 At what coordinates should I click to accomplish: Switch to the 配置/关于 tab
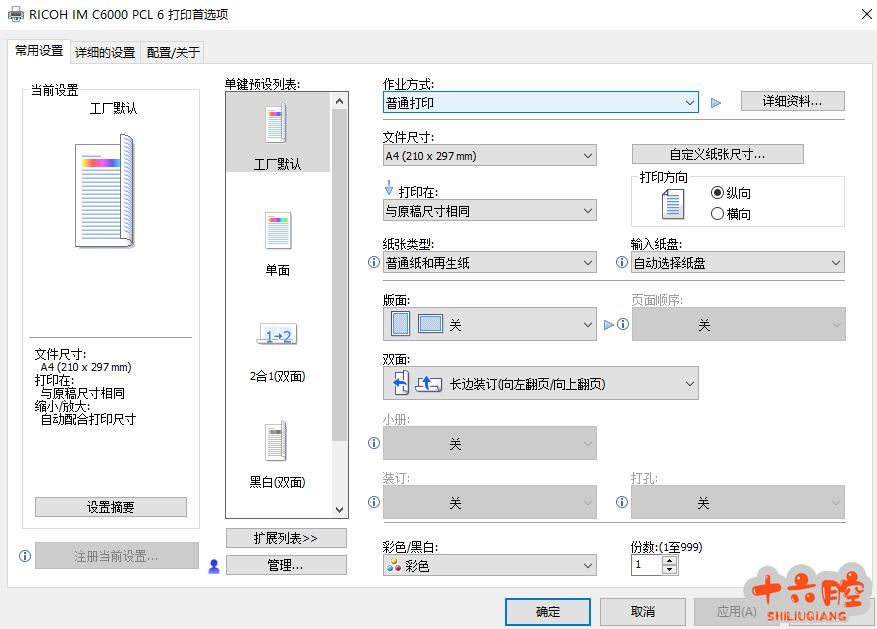(x=173, y=52)
